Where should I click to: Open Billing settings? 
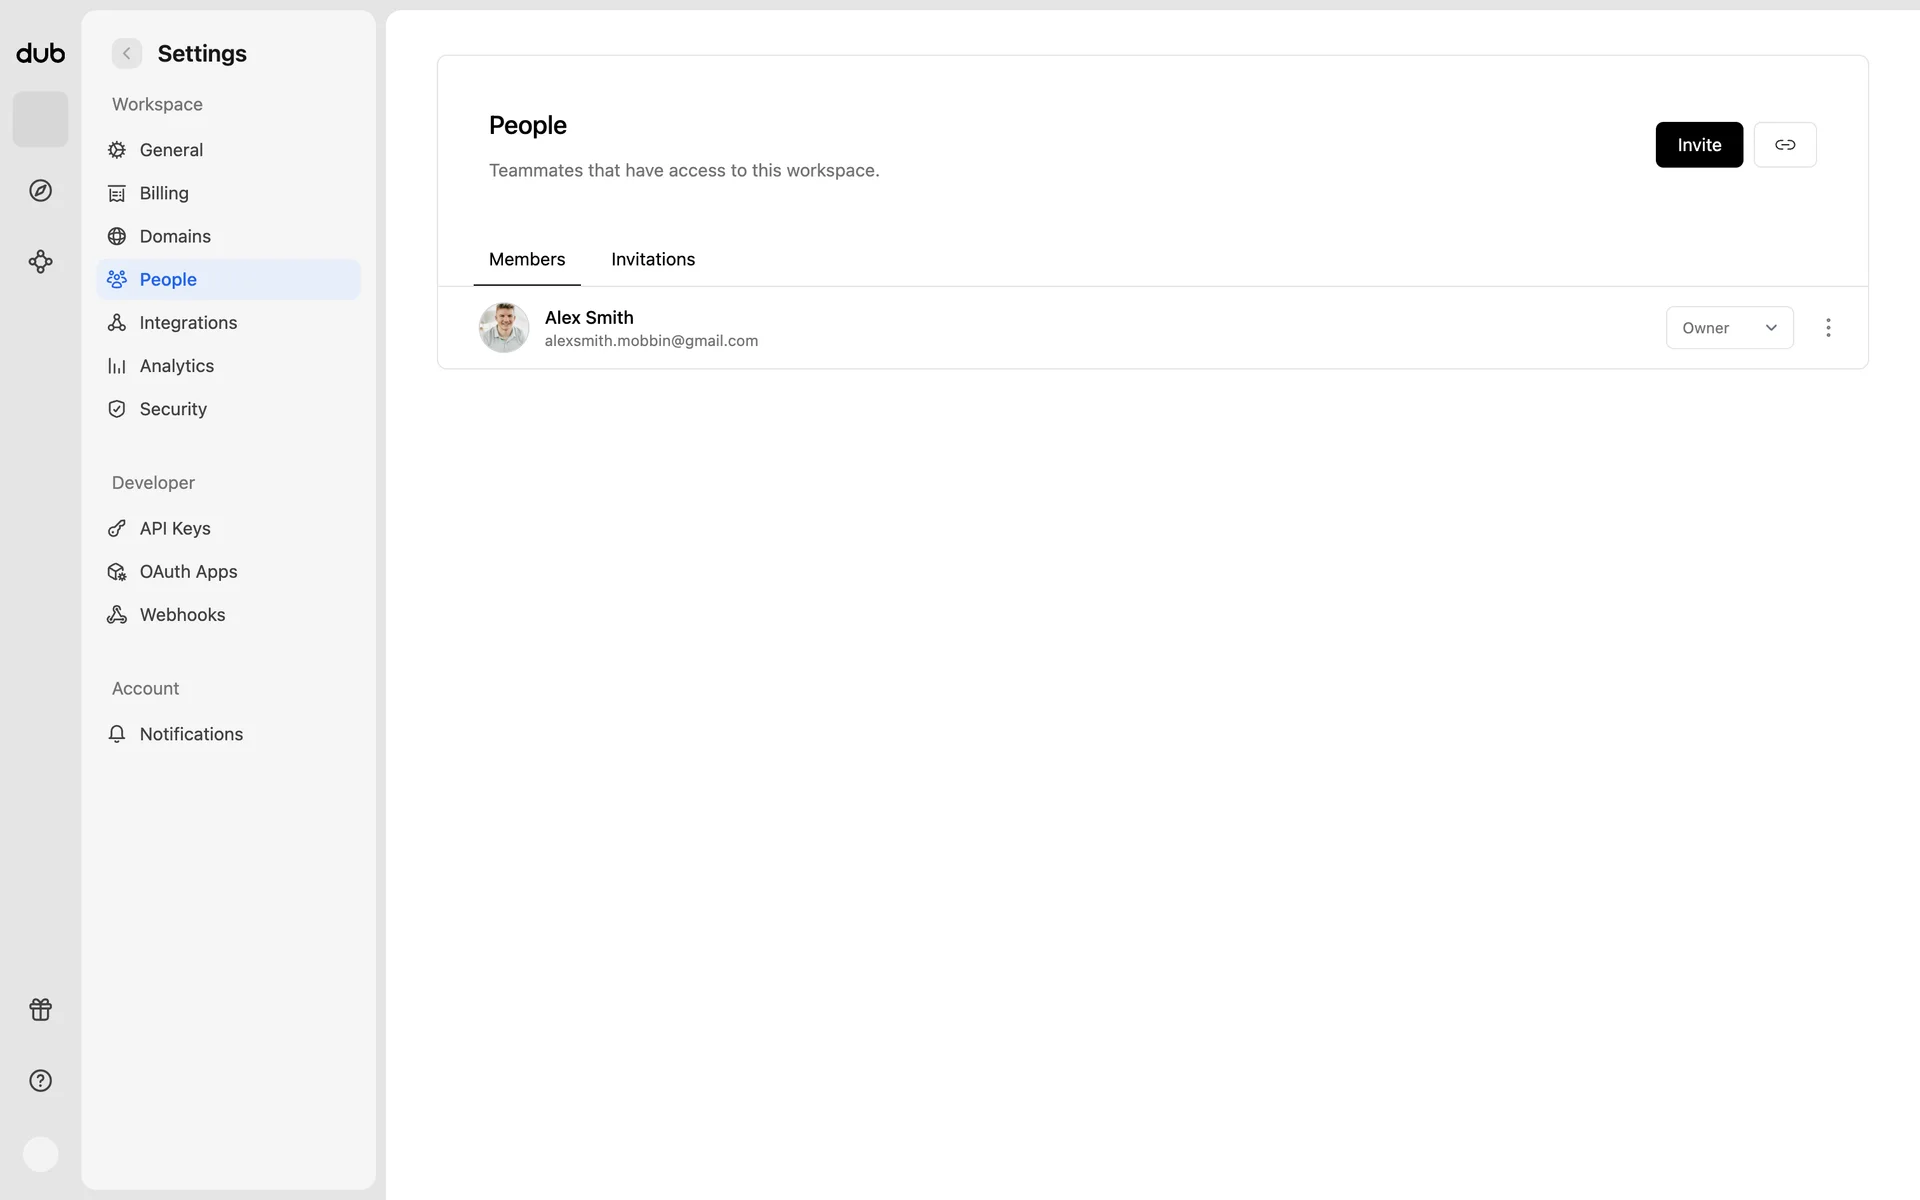[164, 193]
